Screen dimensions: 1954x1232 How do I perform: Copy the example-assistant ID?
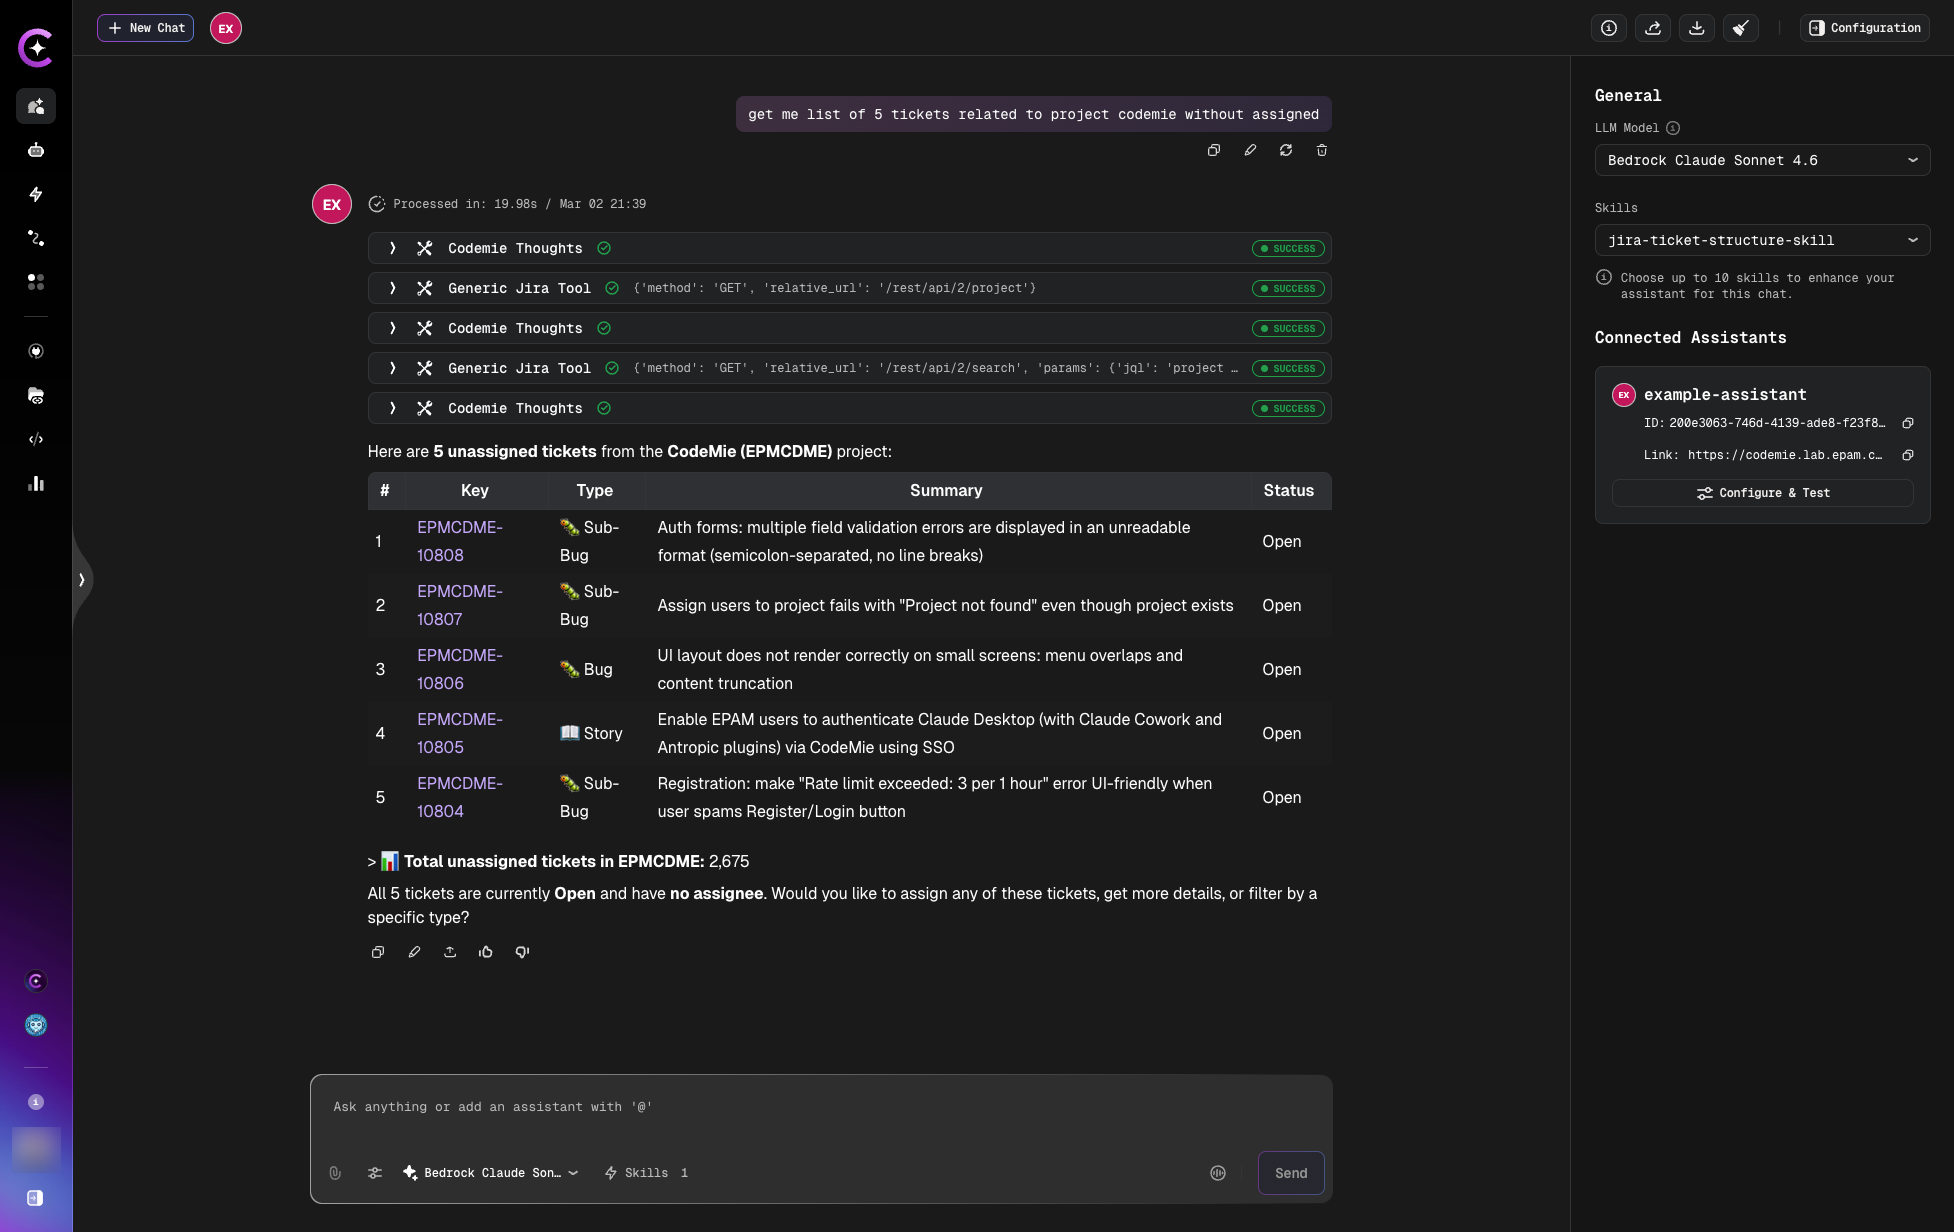pos(1908,423)
